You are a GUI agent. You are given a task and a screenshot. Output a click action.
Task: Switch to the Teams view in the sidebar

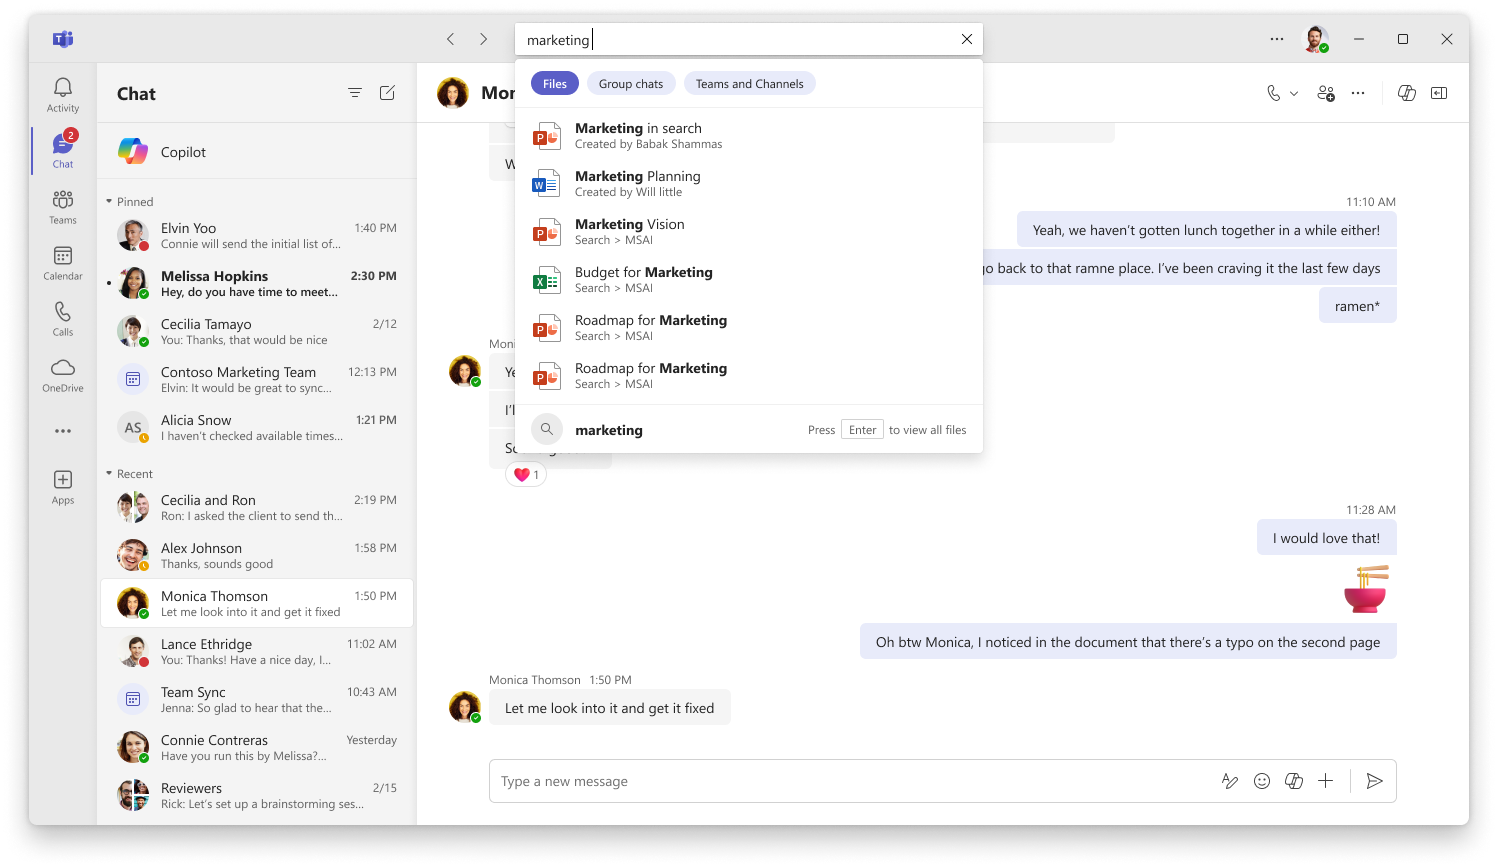coord(62,205)
